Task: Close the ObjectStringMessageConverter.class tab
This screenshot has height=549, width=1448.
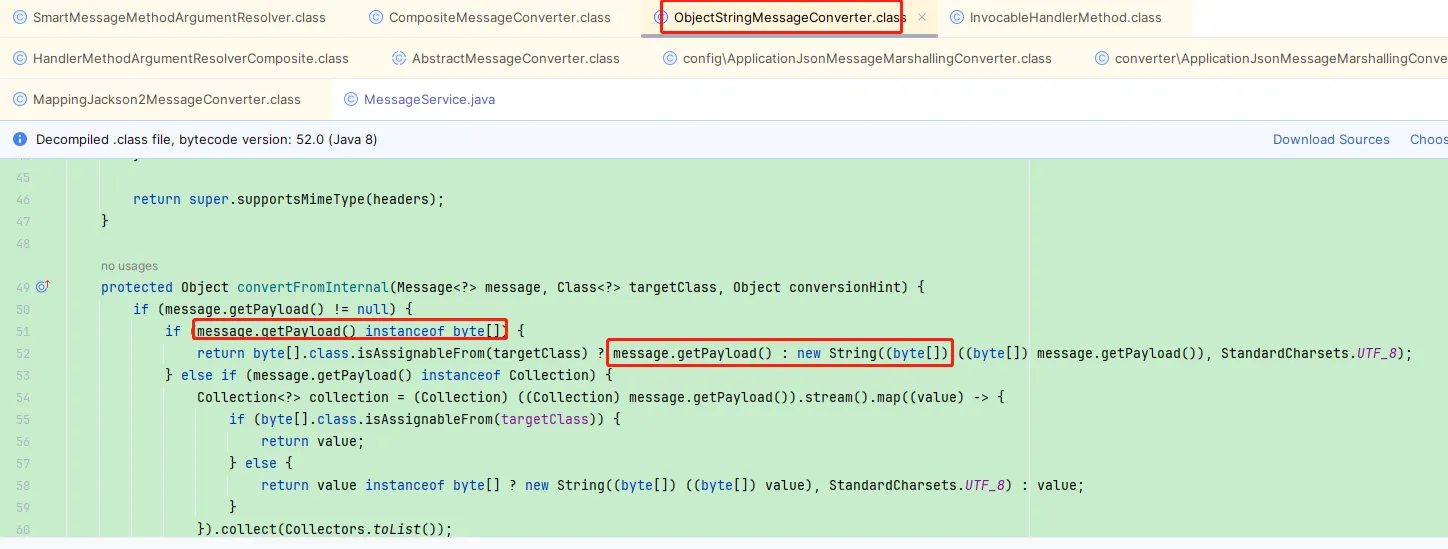Action: pyautogui.click(x=922, y=17)
